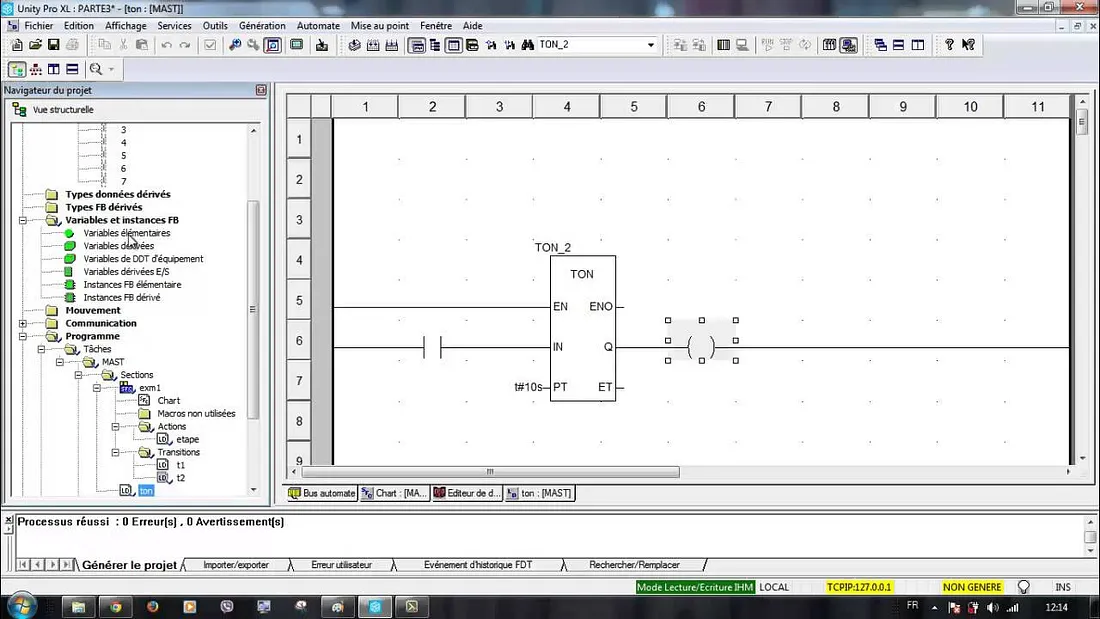Click the TON function block

tap(582, 328)
